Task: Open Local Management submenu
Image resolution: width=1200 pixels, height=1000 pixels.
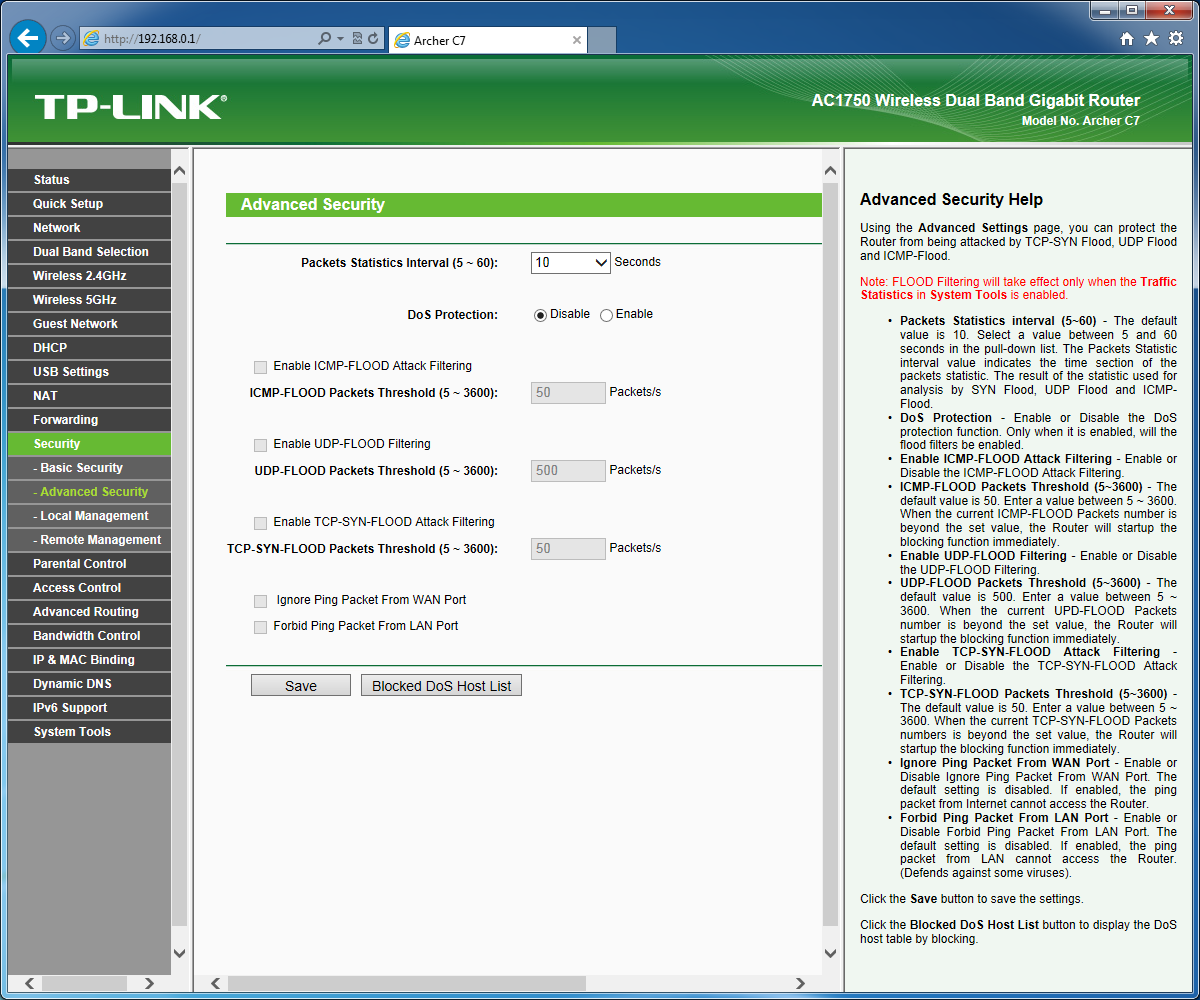Action: pos(89,516)
